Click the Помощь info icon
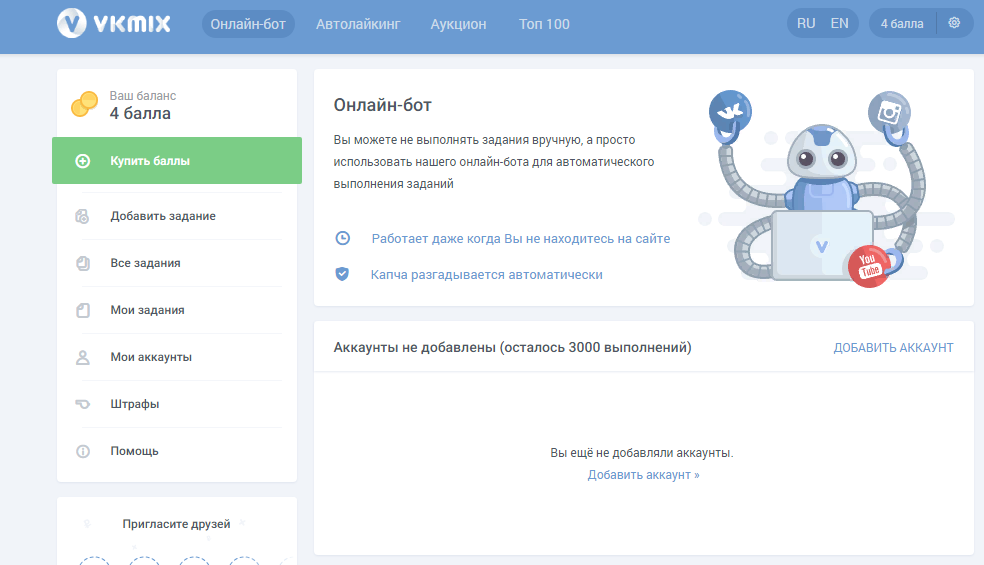 [x=83, y=451]
